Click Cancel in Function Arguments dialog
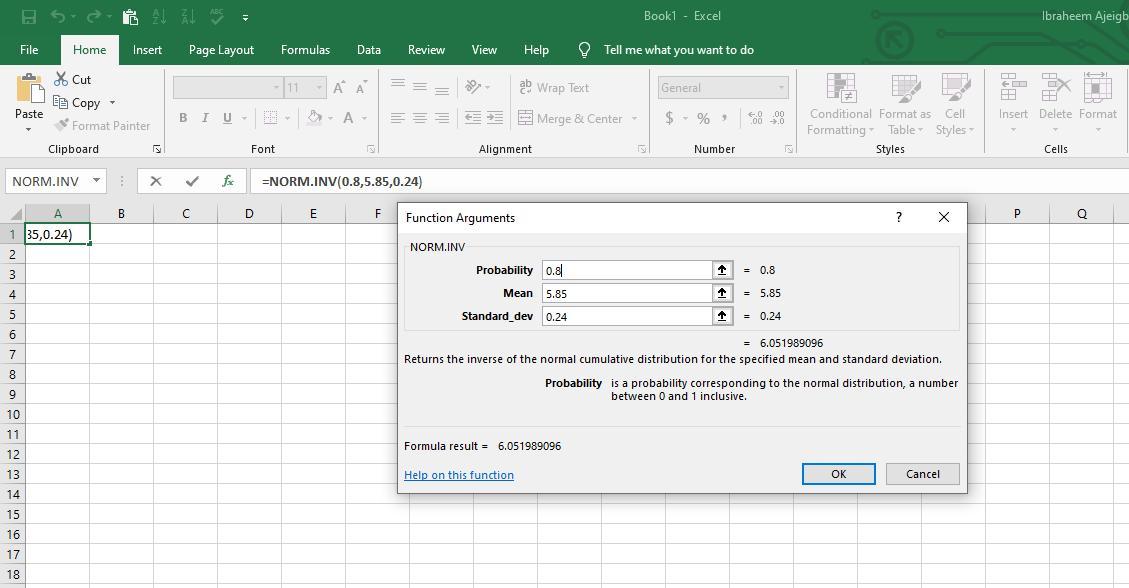Image resolution: width=1129 pixels, height=588 pixels. pyautogui.click(x=922, y=474)
